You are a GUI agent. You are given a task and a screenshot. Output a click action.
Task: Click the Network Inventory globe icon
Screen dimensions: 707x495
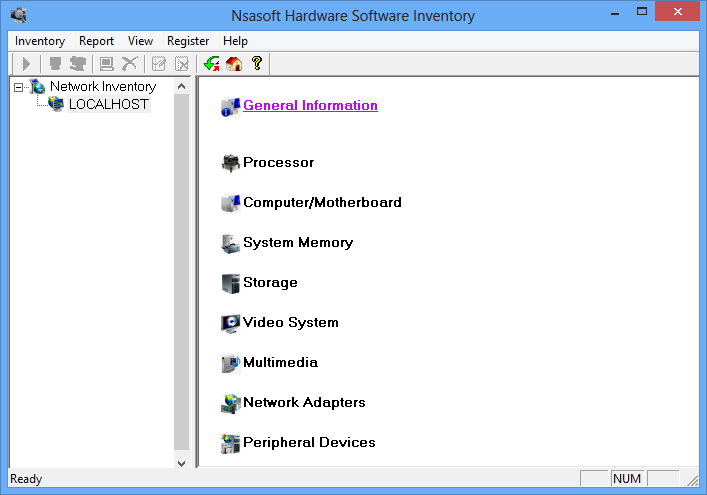37,87
